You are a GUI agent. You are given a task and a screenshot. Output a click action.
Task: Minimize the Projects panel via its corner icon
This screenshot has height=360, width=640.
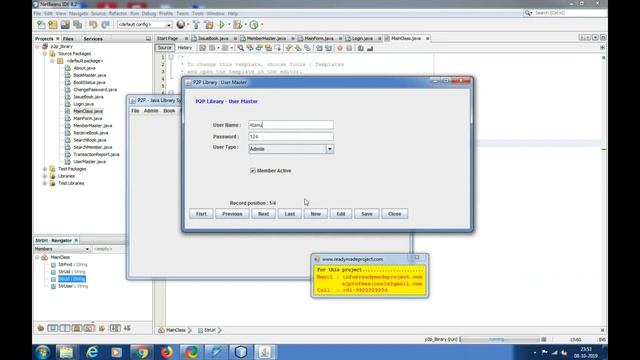point(148,39)
